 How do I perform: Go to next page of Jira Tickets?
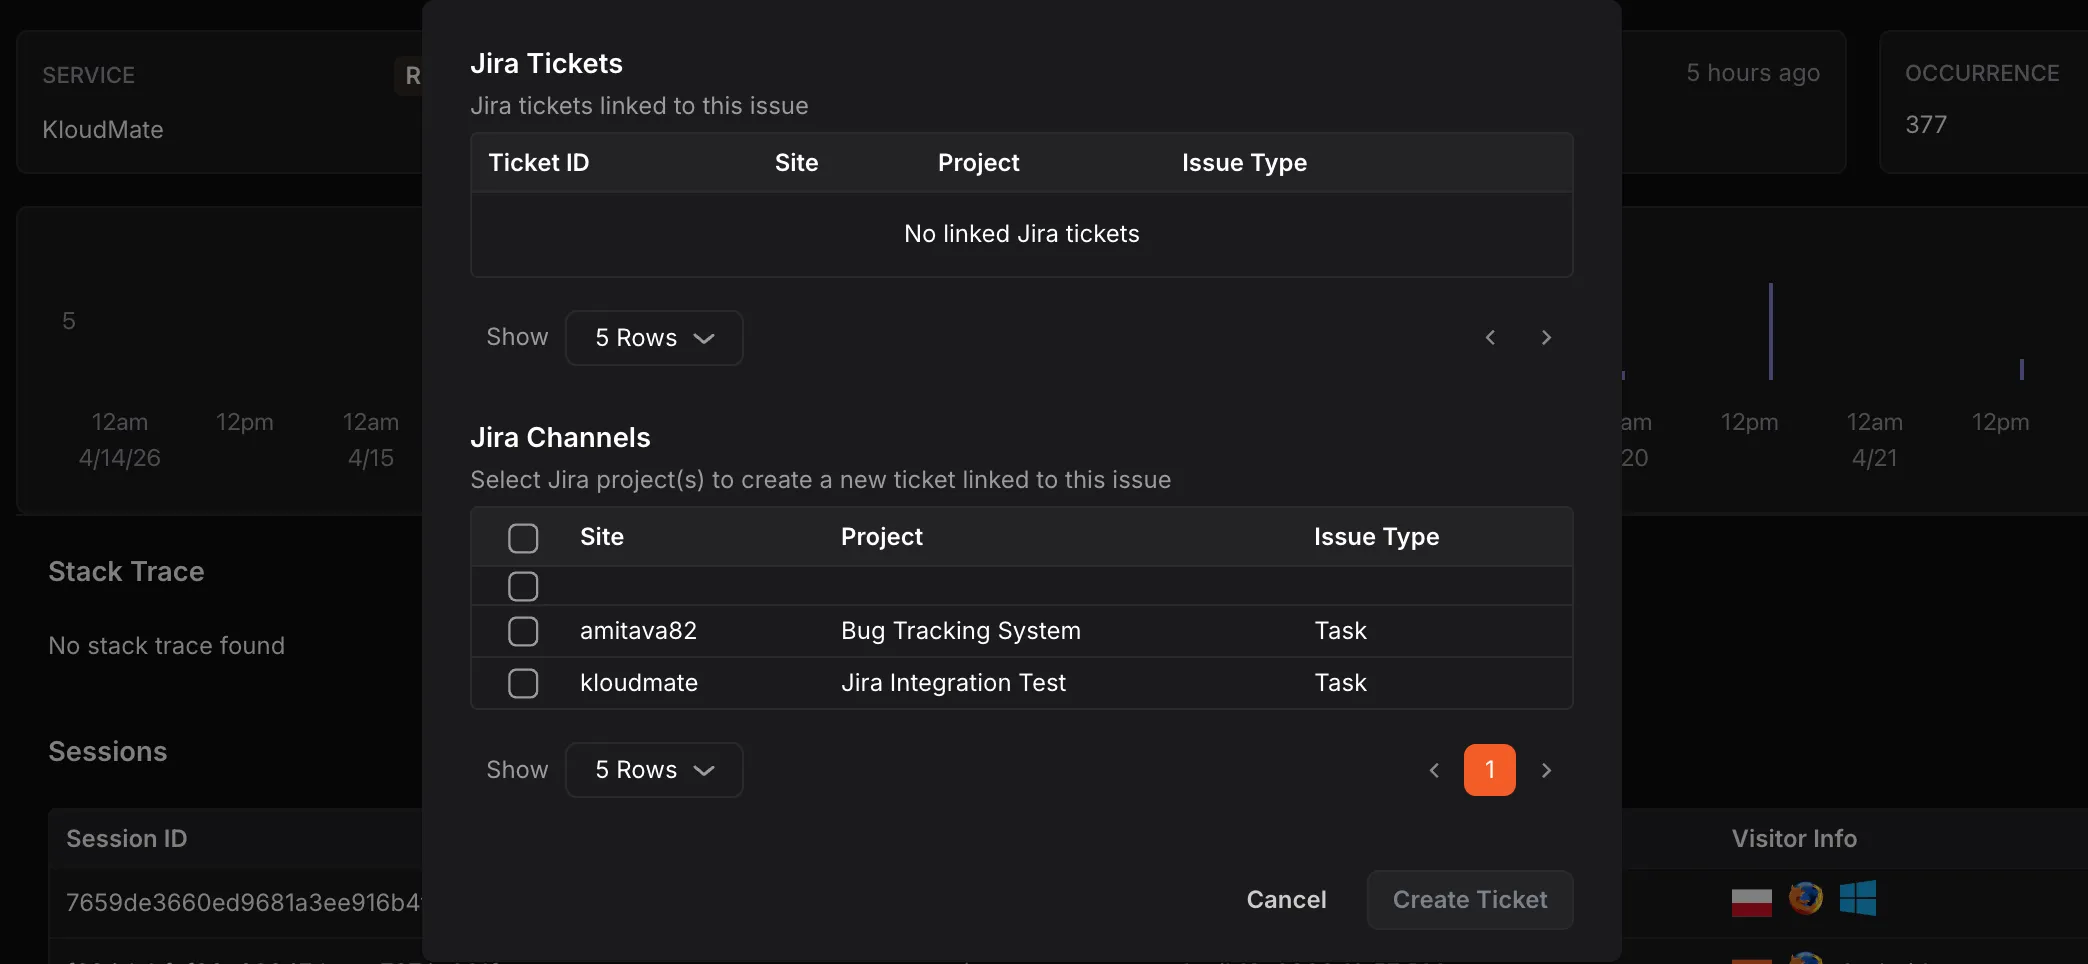tap(1546, 338)
